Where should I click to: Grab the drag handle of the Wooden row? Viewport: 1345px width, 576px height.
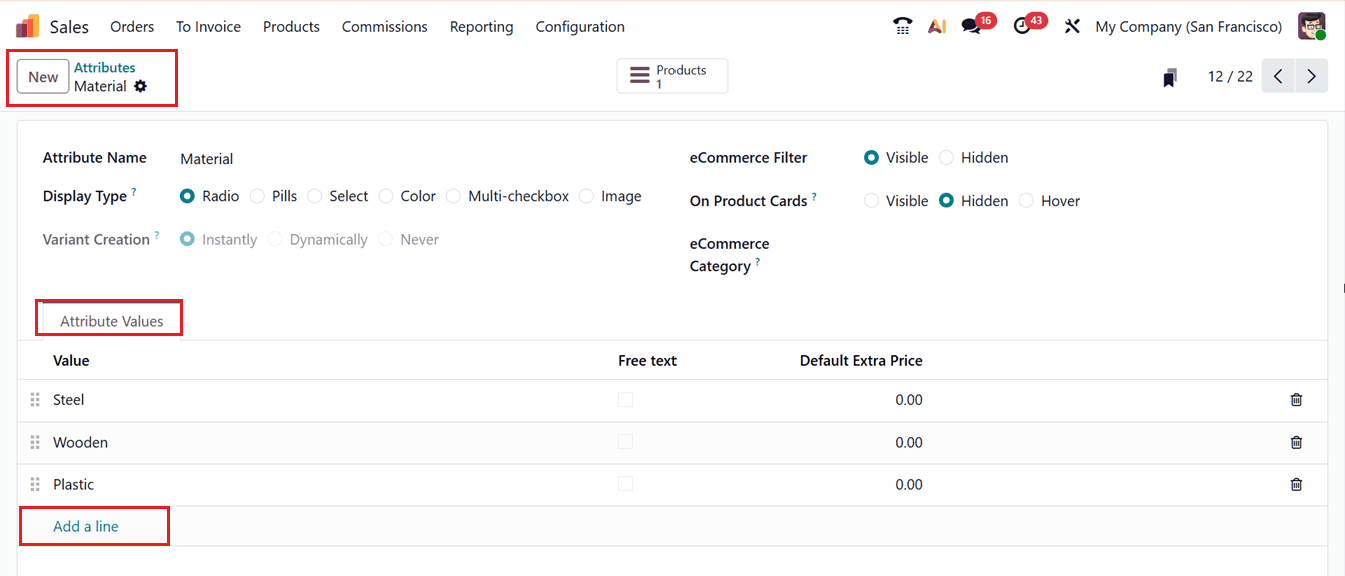[35, 441]
